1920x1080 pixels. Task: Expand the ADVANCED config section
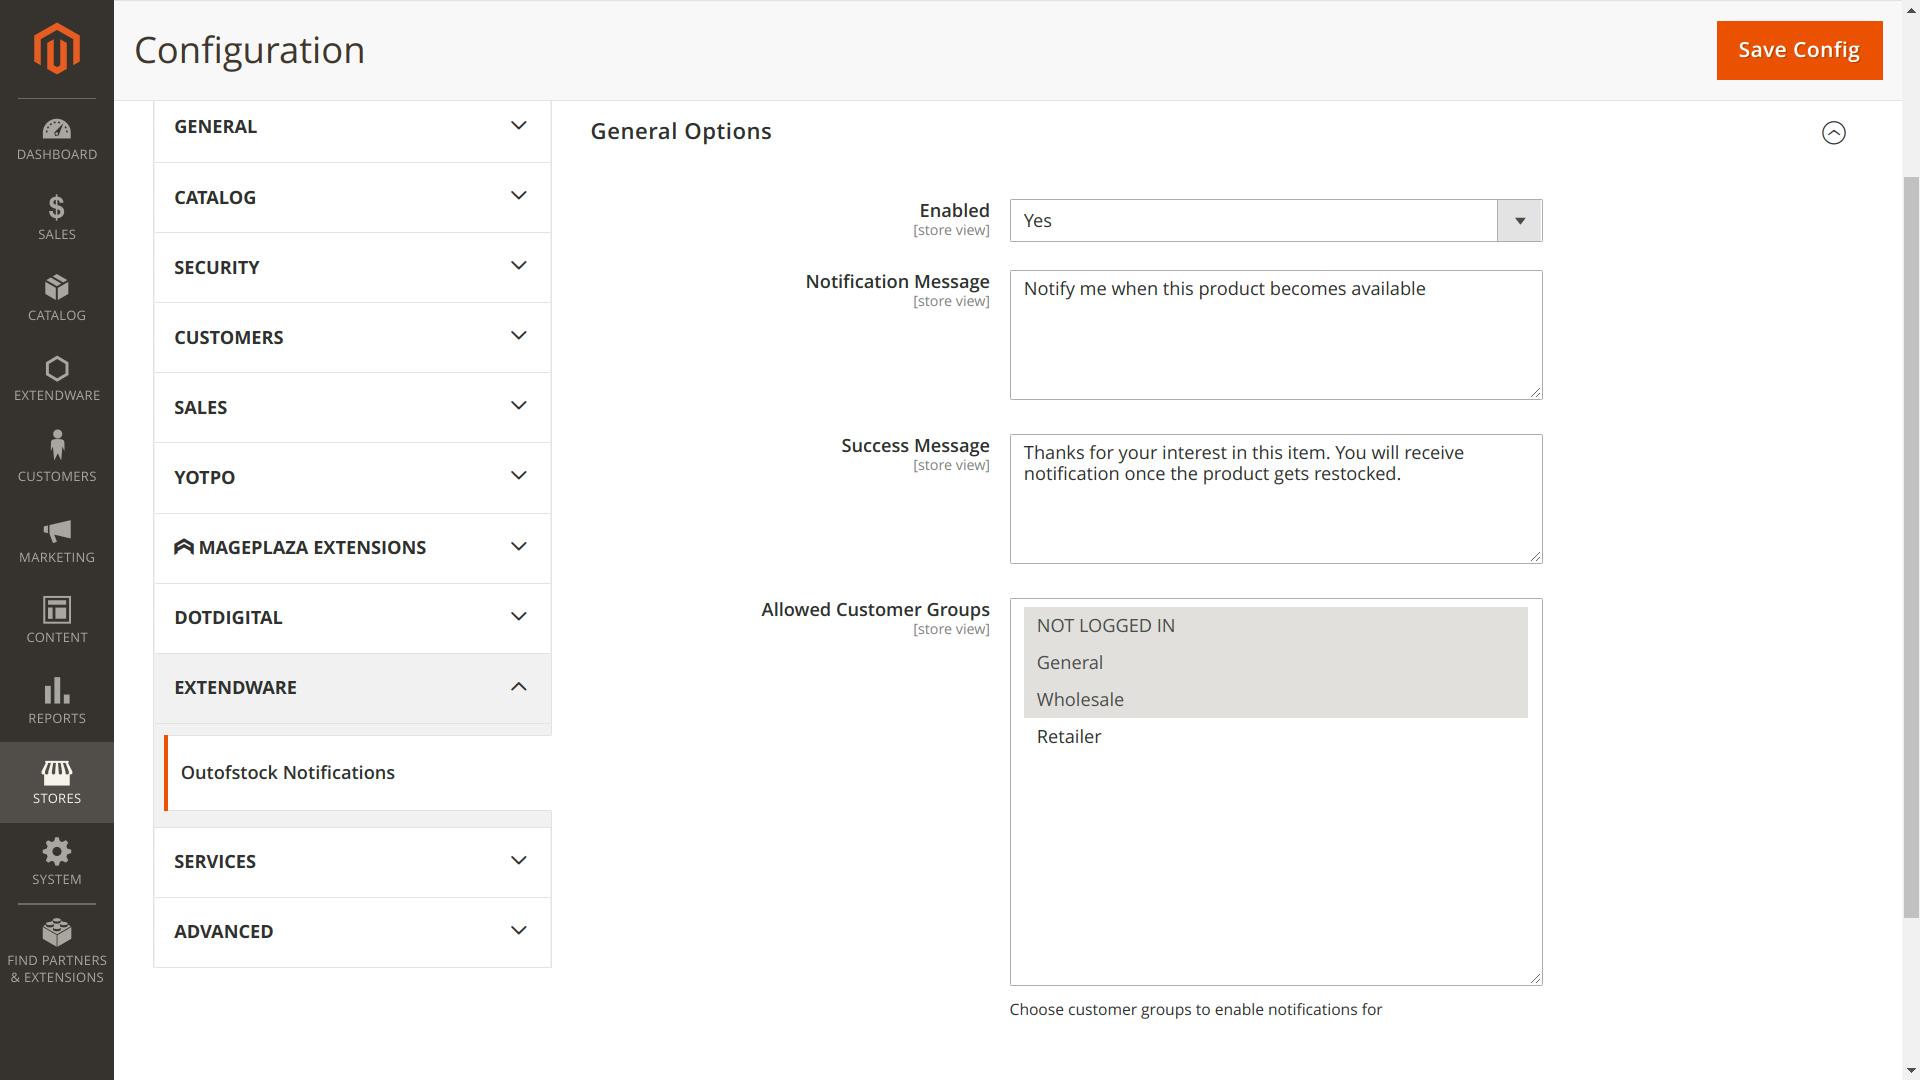tap(352, 931)
